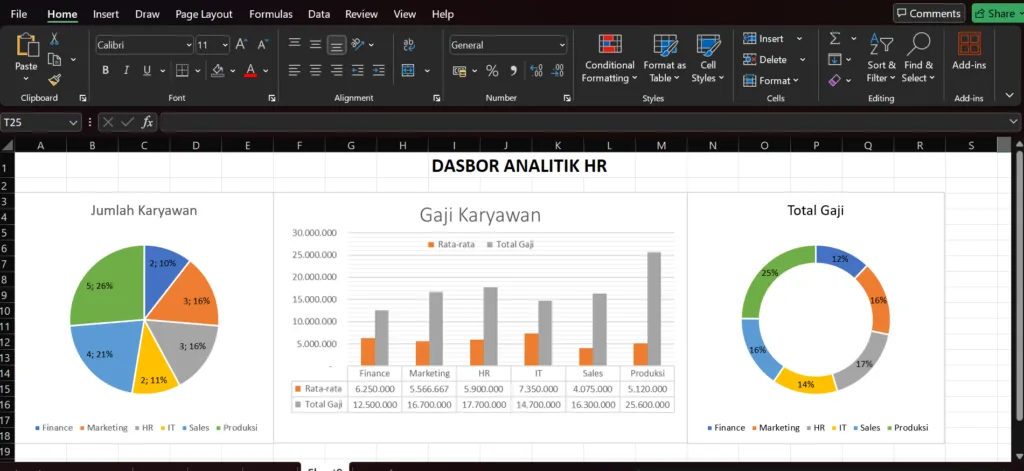Open Cell Styles gallery
Image resolution: width=1024 pixels, height=471 pixels.
tap(708, 59)
